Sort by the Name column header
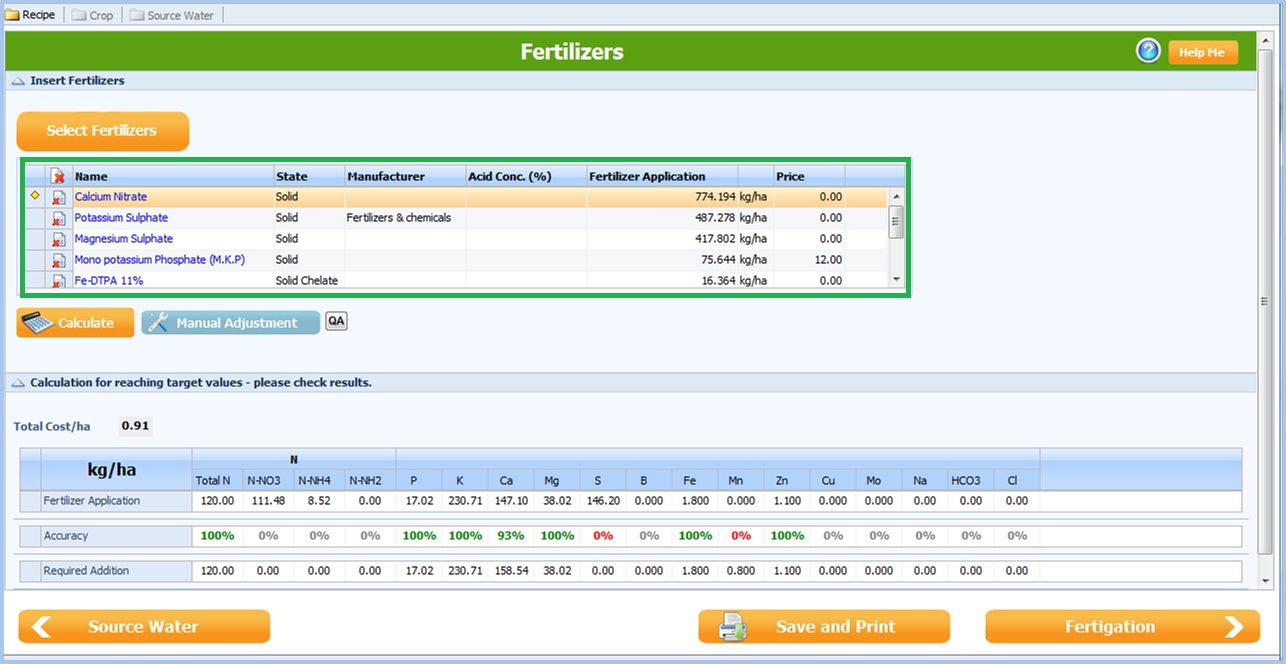The width and height of the screenshot is (1286, 664). 173,176
